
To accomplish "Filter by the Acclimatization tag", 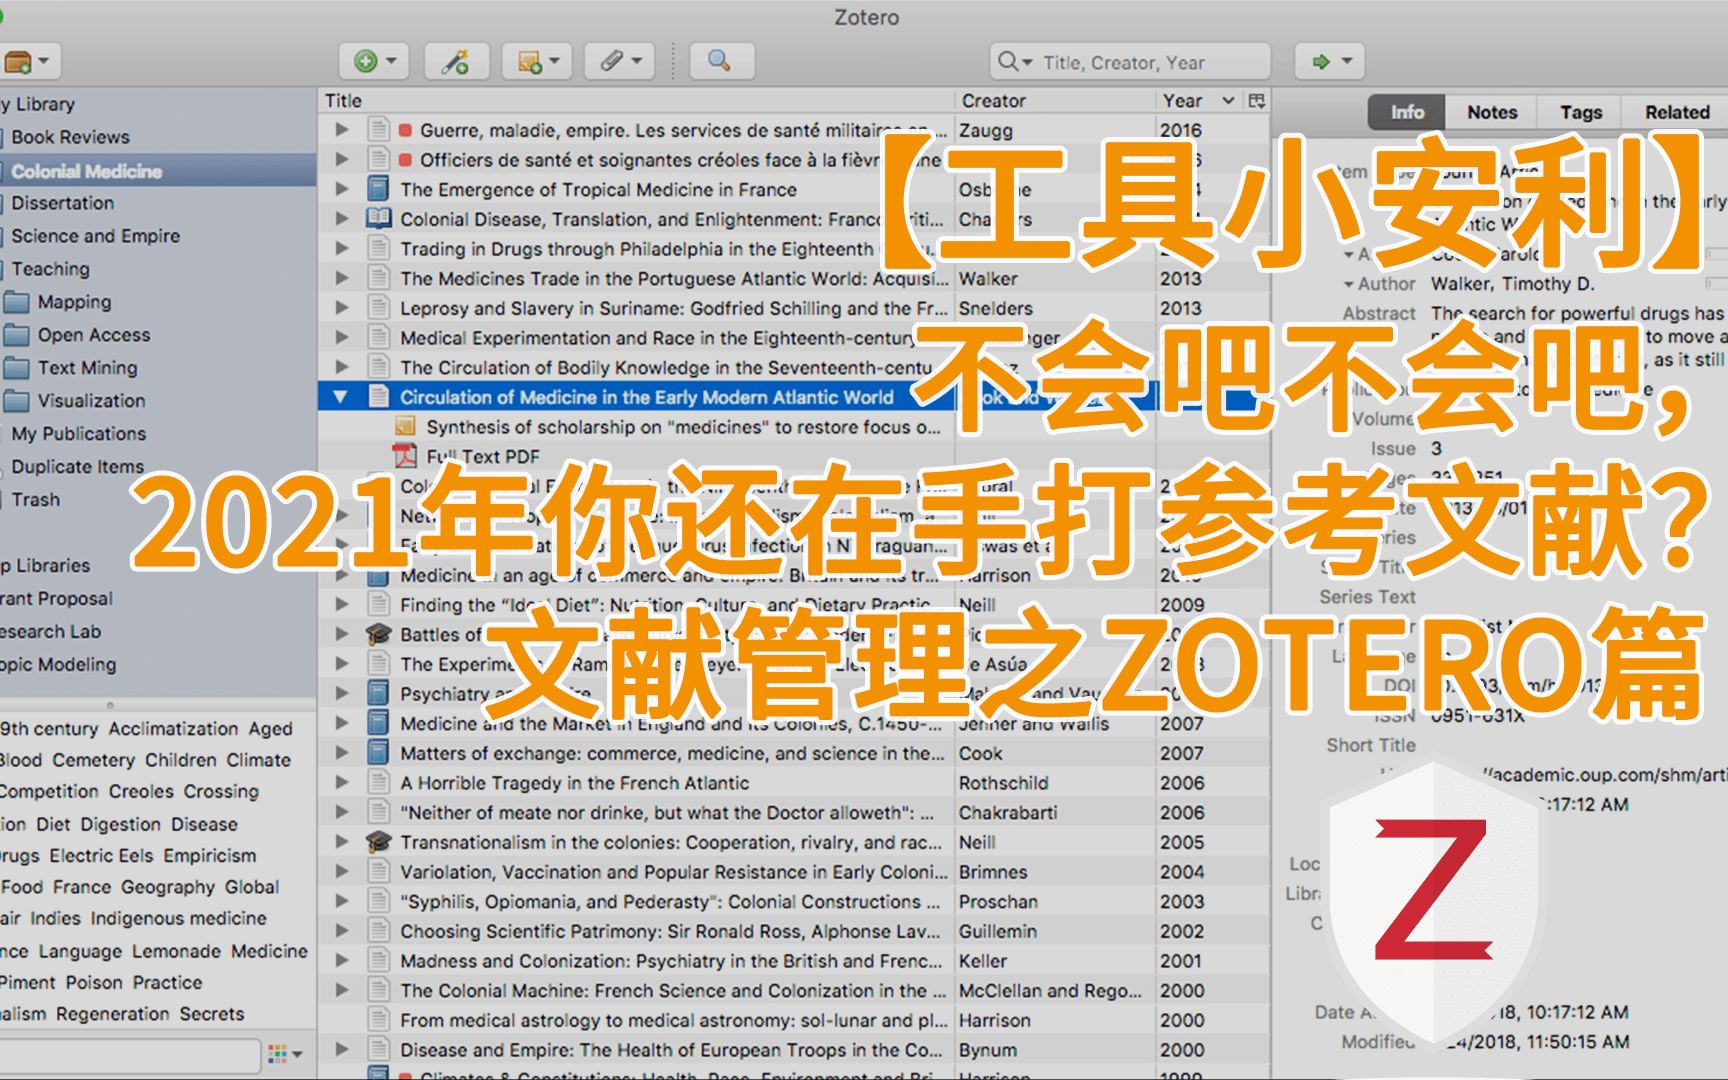I will click(173, 729).
